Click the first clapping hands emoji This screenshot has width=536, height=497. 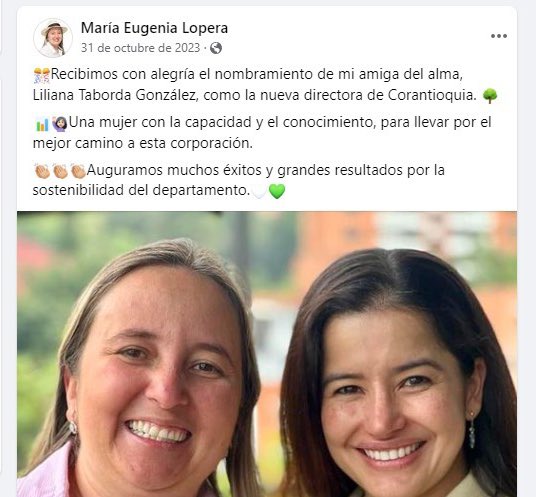(x=42, y=171)
